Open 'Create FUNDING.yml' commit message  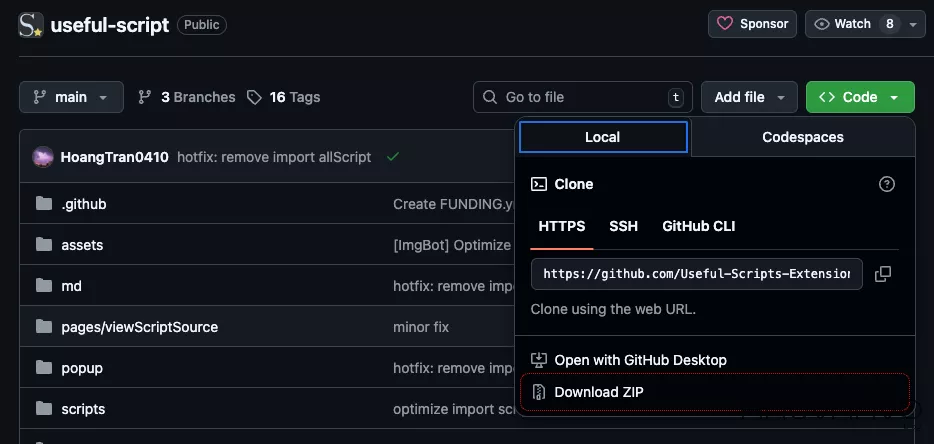coord(454,204)
